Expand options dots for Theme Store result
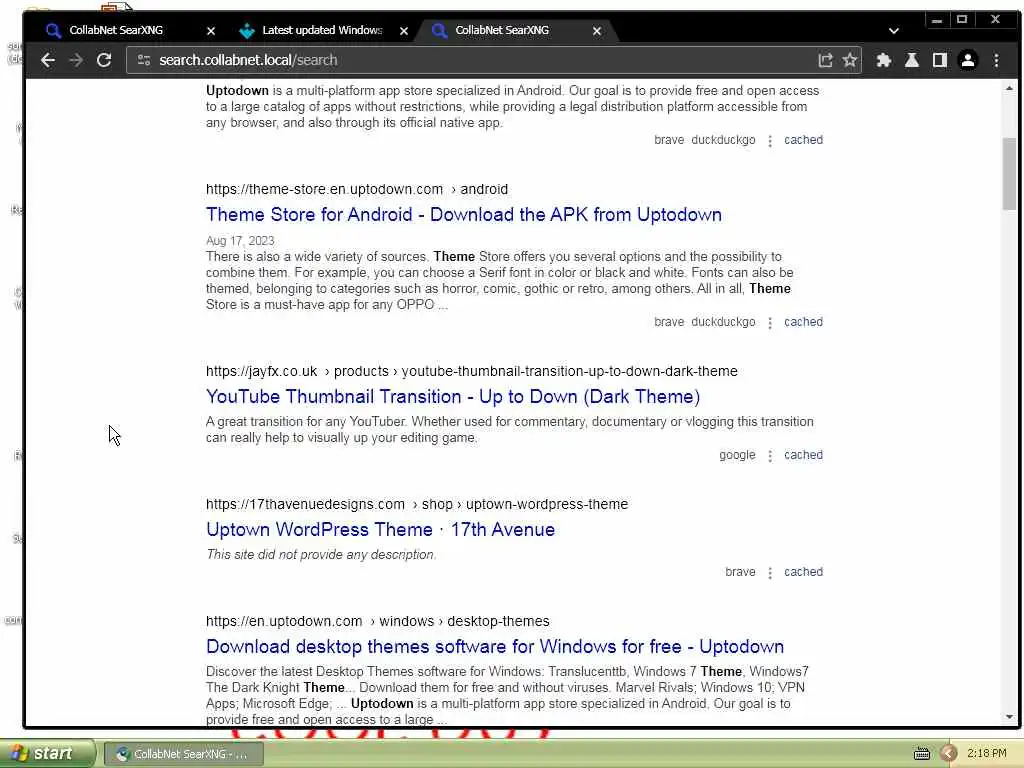1024x768 pixels. (x=770, y=323)
